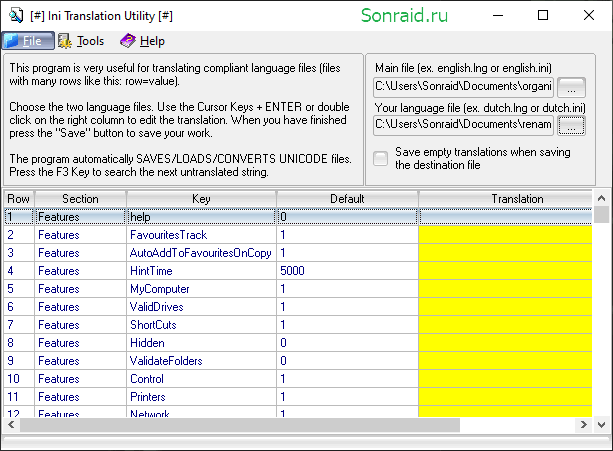Image resolution: width=613 pixels, height=451 pixels.
Task: Maximize the Ini Translation Utility window
Action: point(543,16)
